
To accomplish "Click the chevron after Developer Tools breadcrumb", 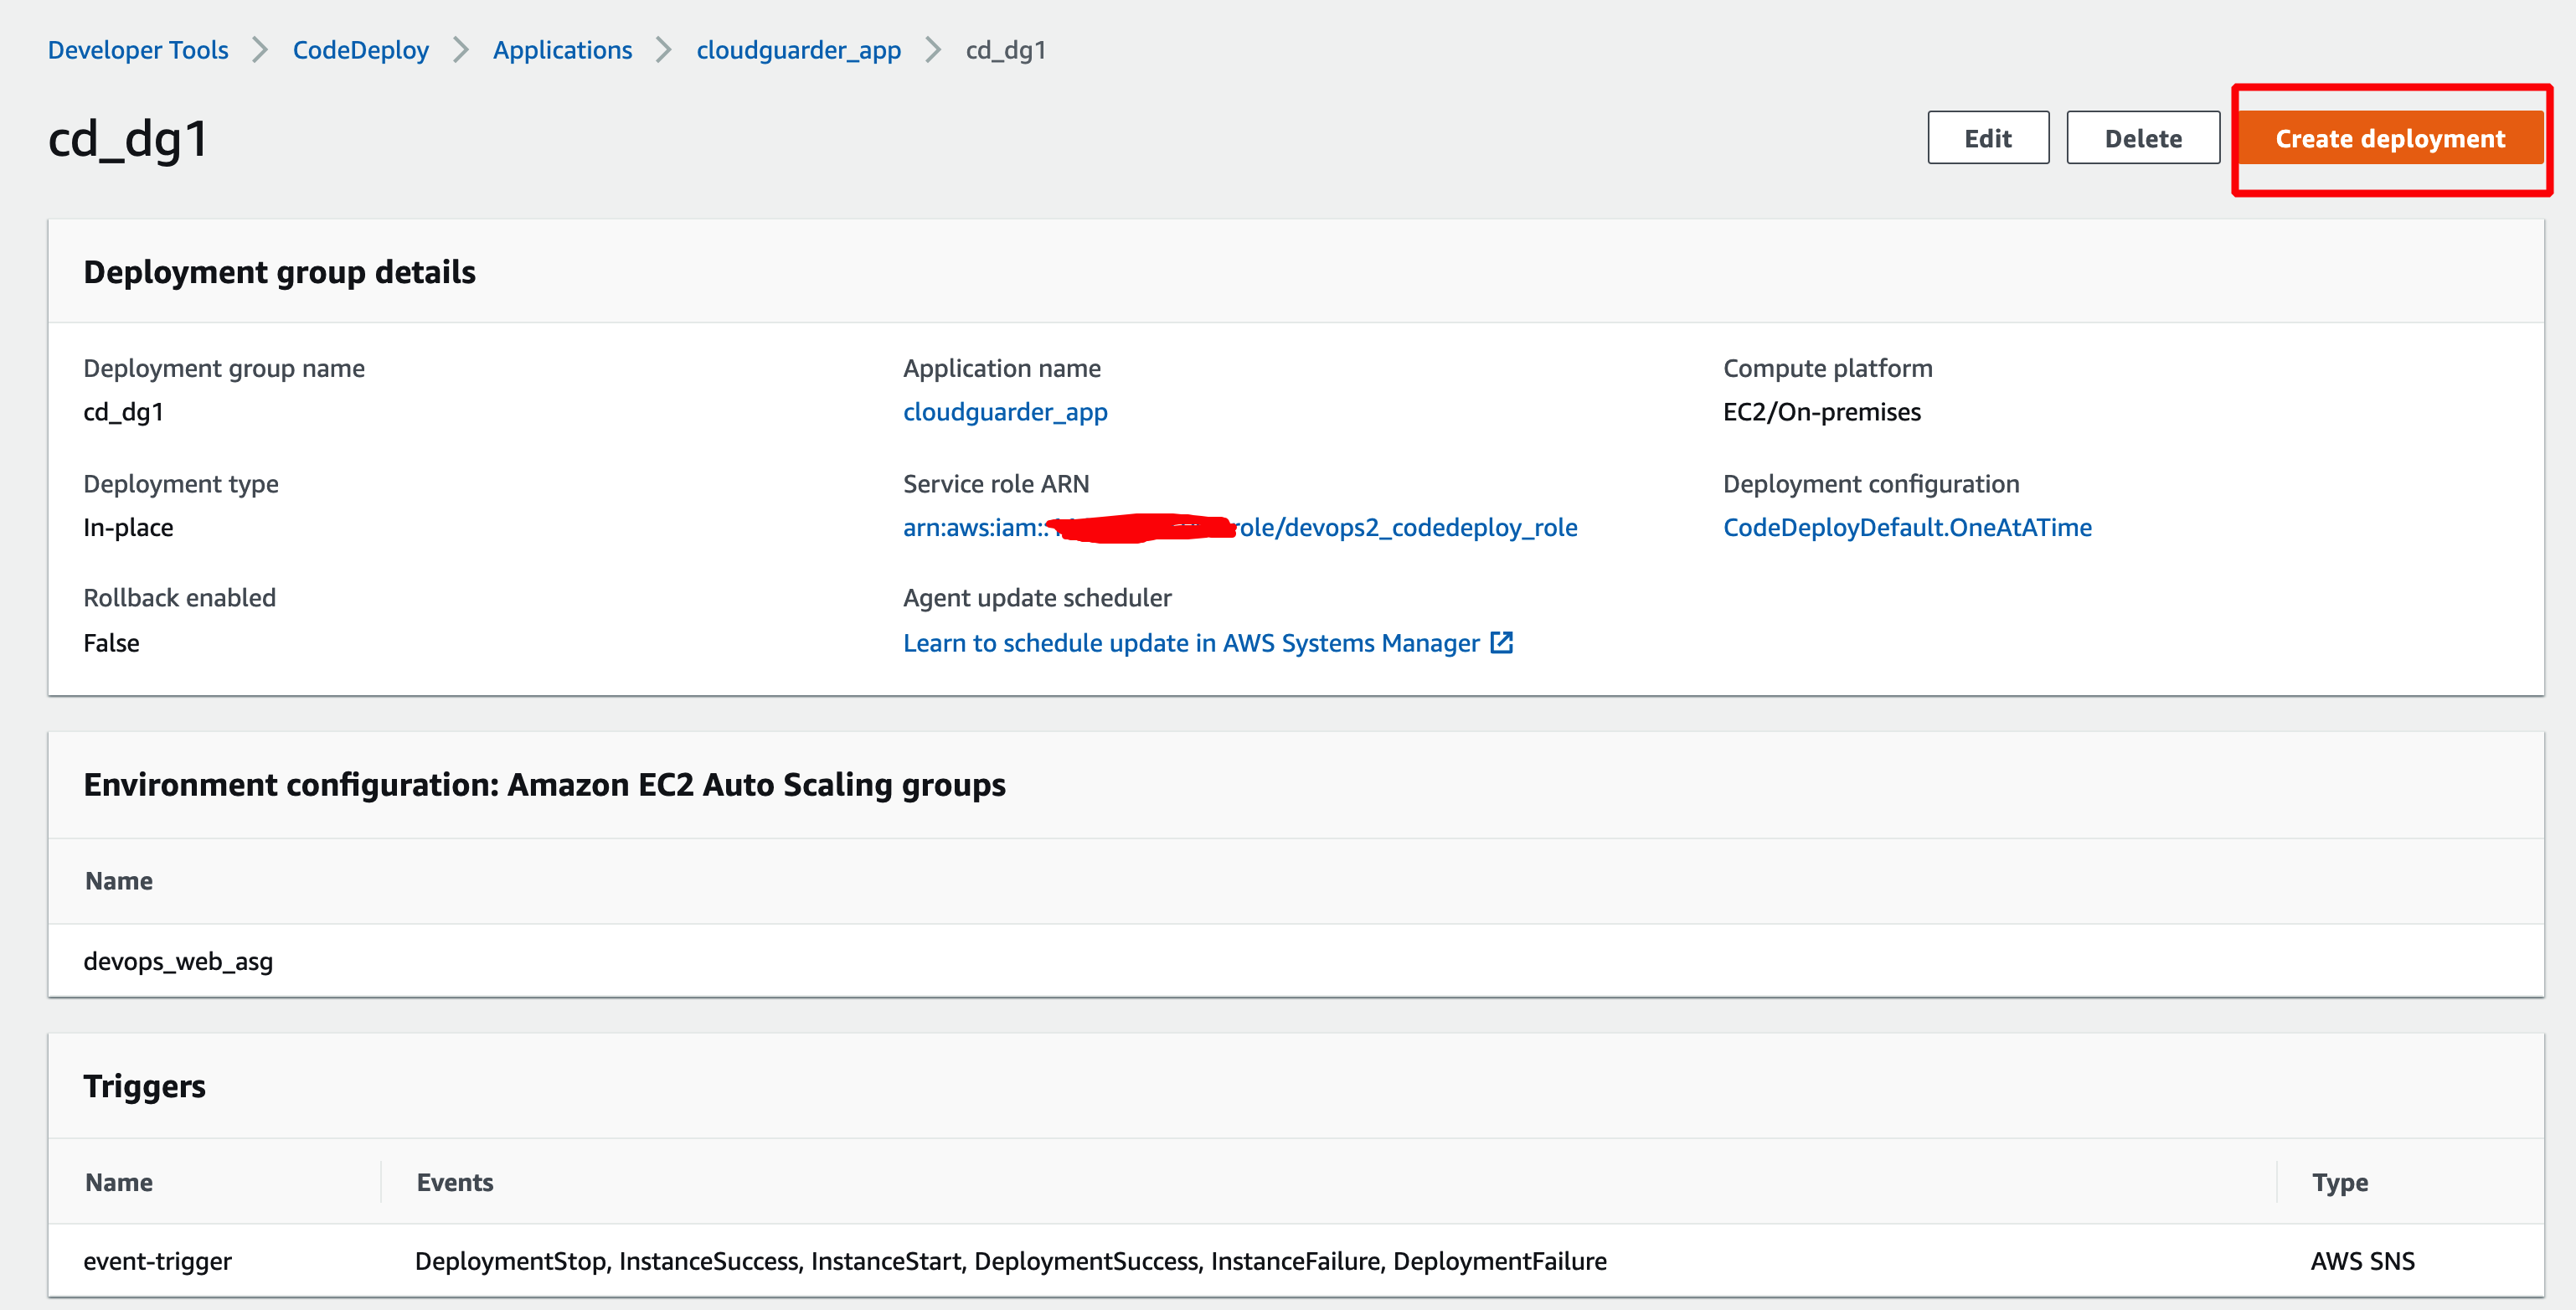I will tap(260, 50).
